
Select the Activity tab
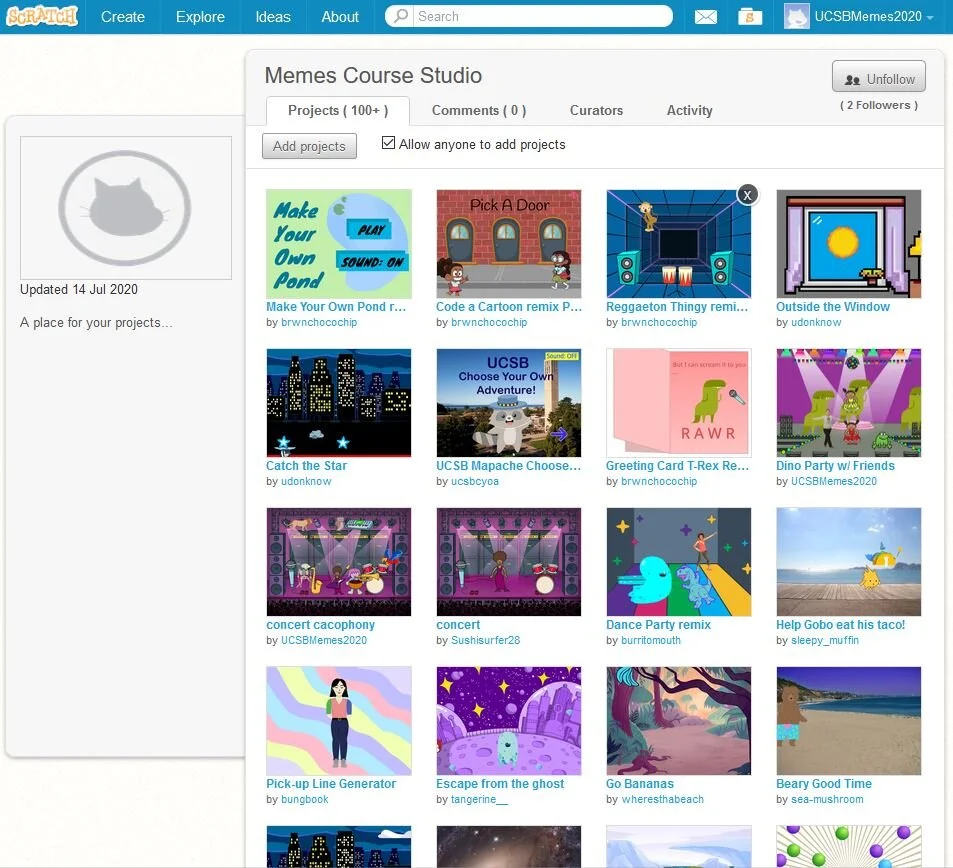pos(689,111)
